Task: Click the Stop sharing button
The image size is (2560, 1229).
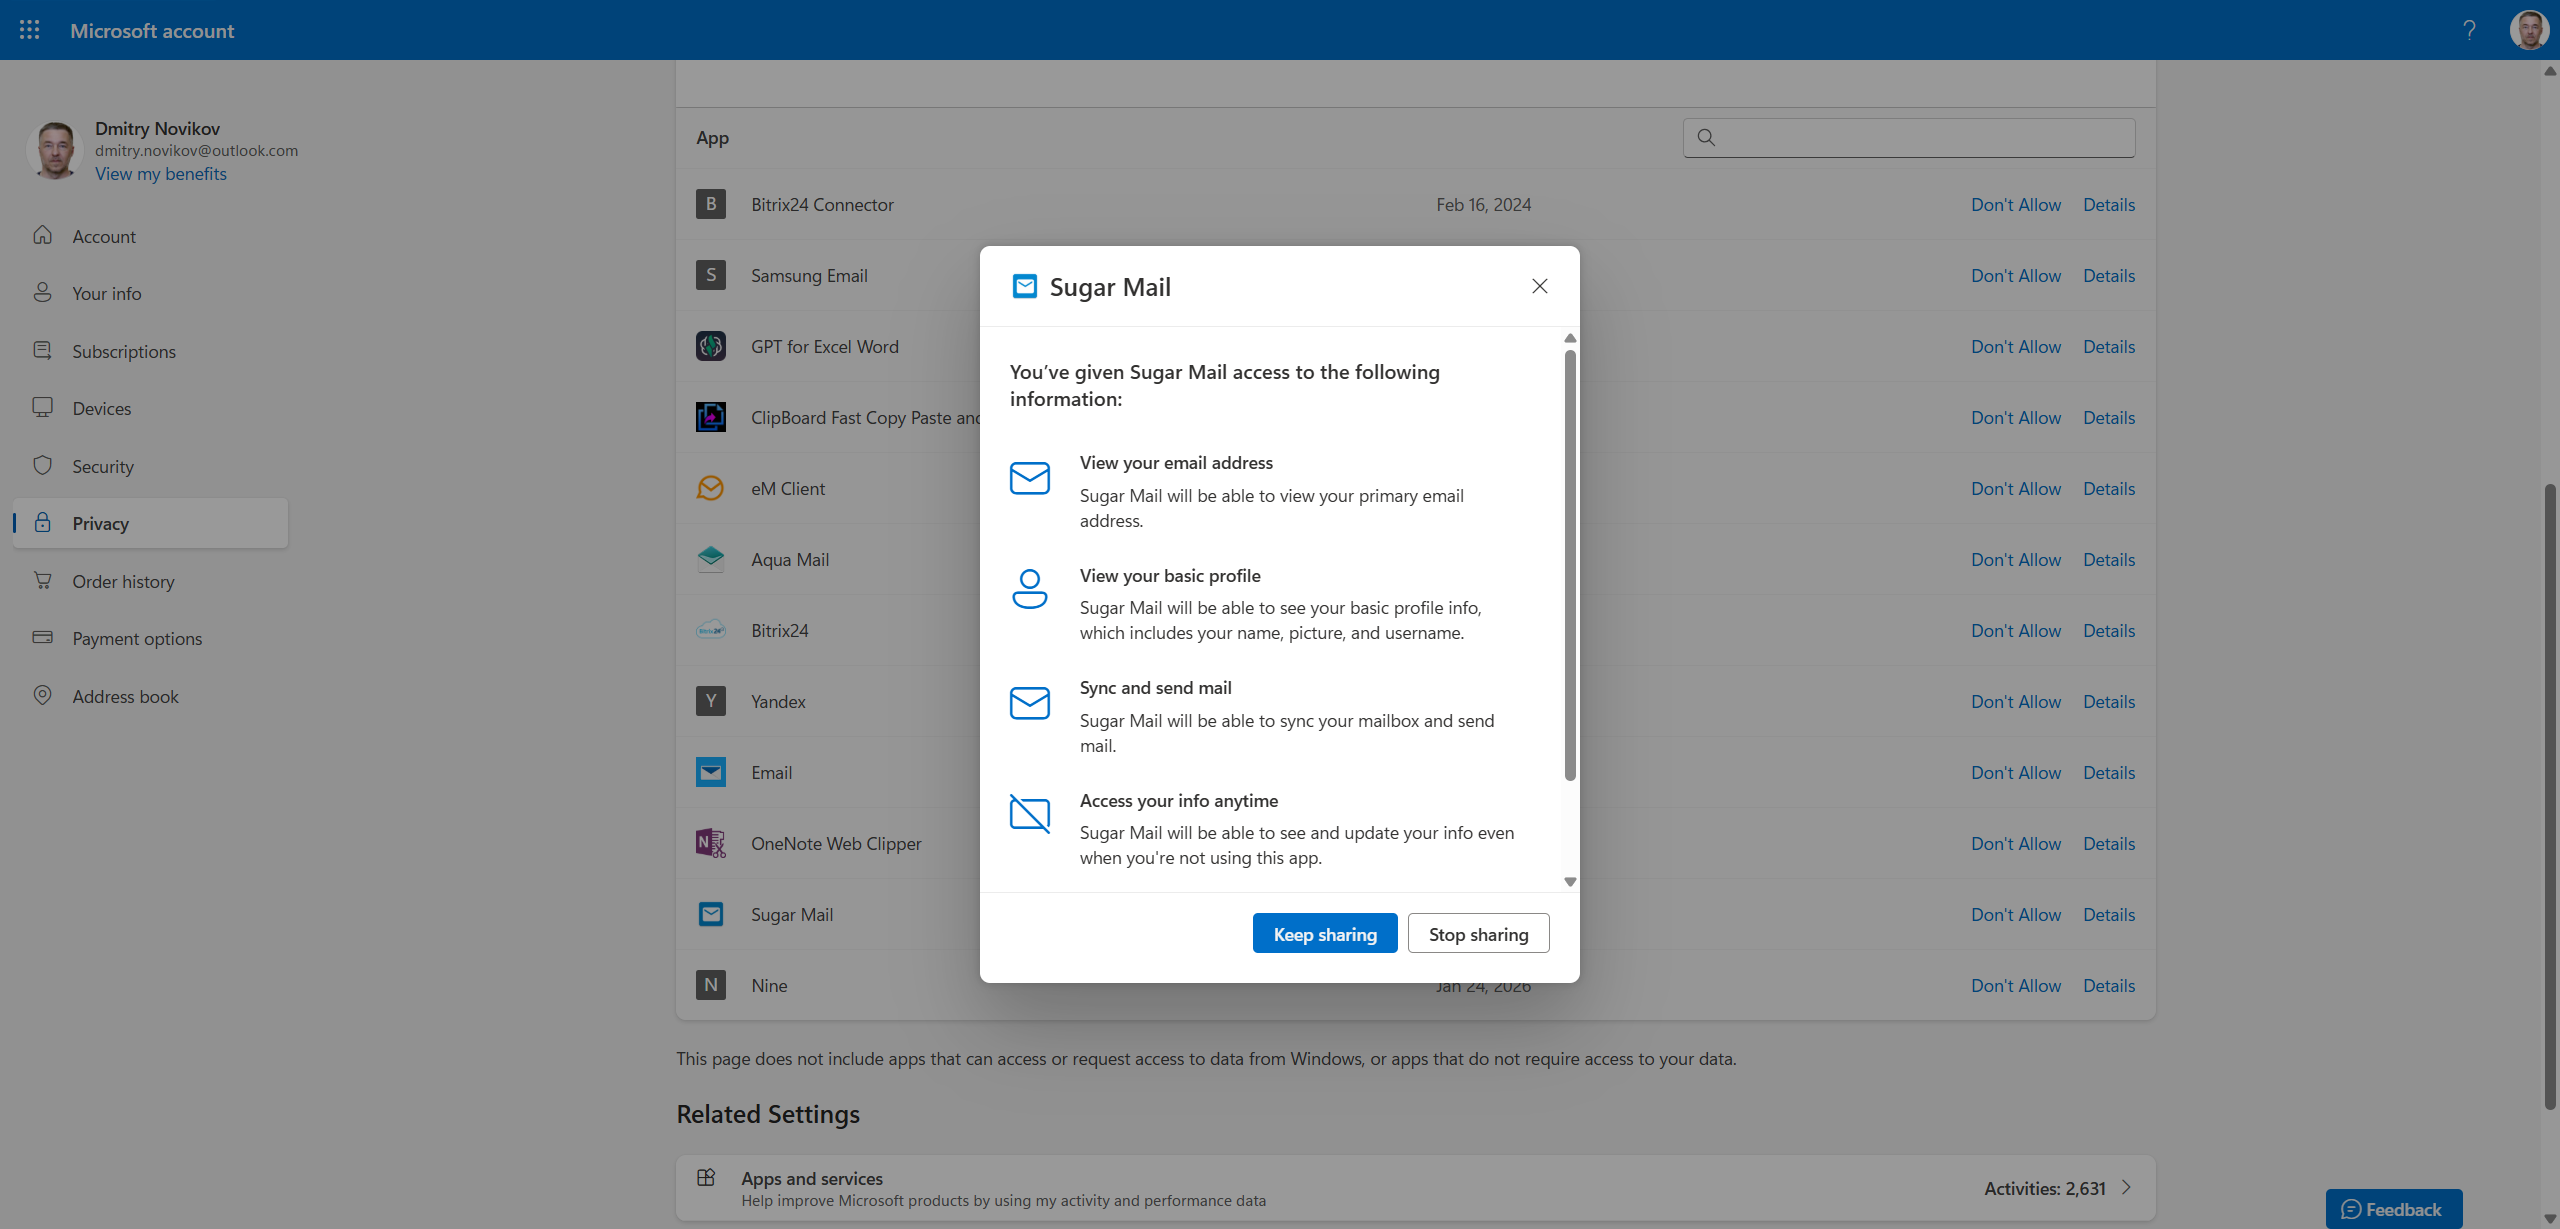Action: pyautogui.click(x=1477, y=933)
